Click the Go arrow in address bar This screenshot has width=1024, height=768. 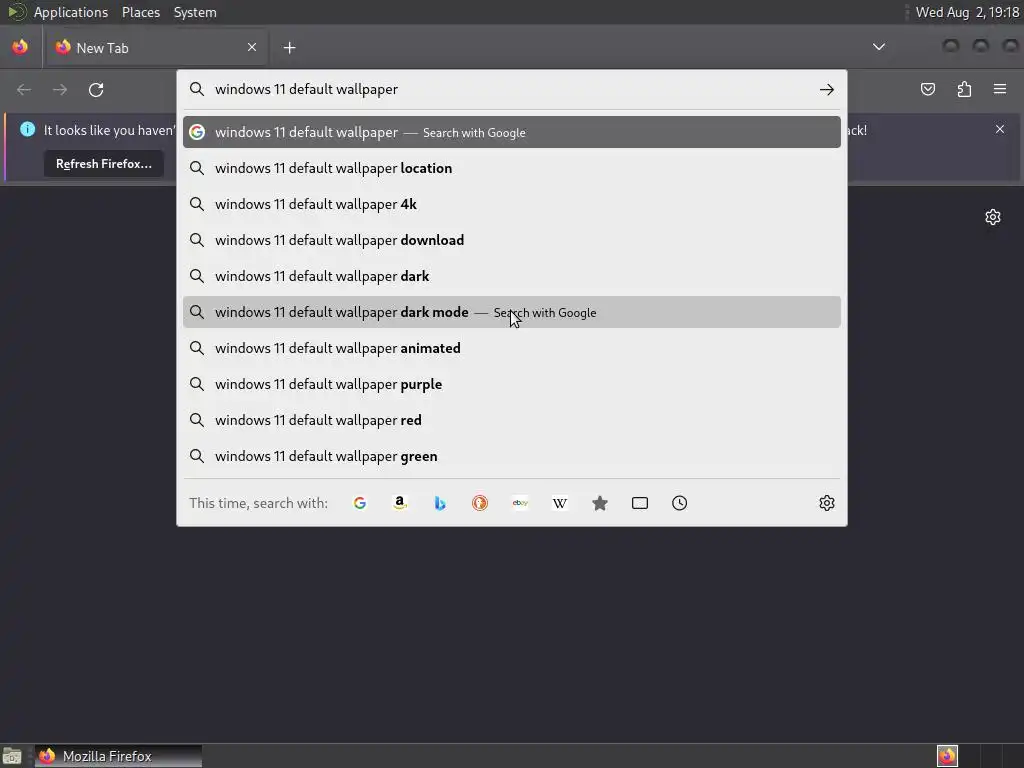tap(827, 89)
